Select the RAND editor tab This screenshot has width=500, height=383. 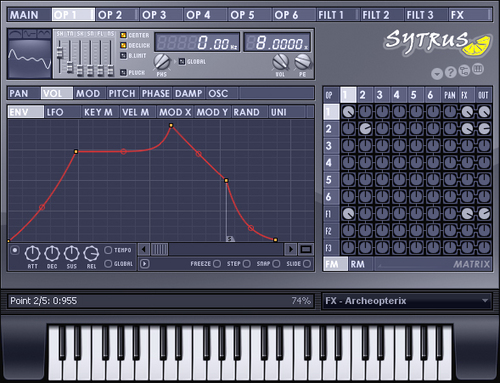tap(250, 112)
